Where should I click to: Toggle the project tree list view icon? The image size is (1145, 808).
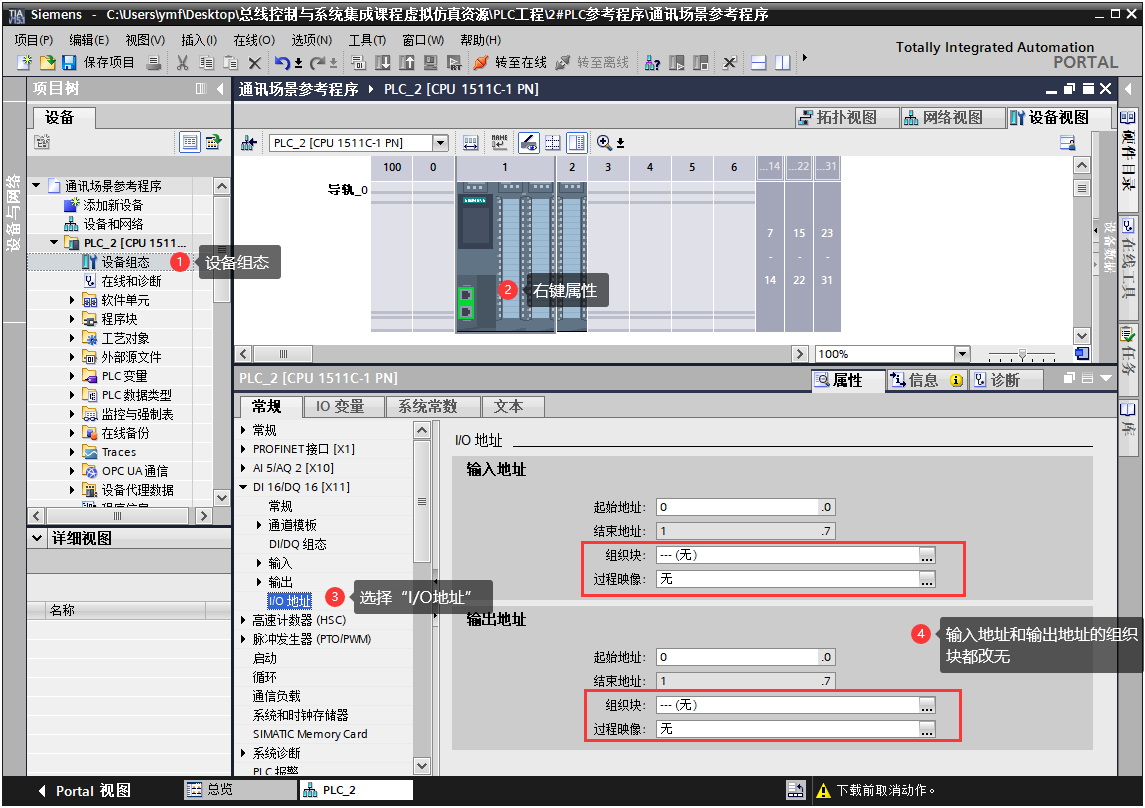coord(190,142)
